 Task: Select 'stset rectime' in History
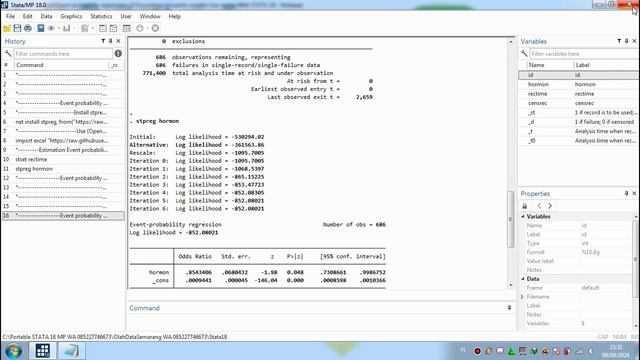[x=63, y=159]
